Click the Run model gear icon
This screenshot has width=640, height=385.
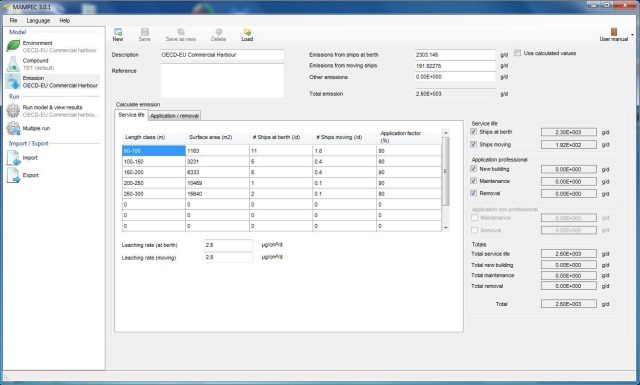click(13, 111)
